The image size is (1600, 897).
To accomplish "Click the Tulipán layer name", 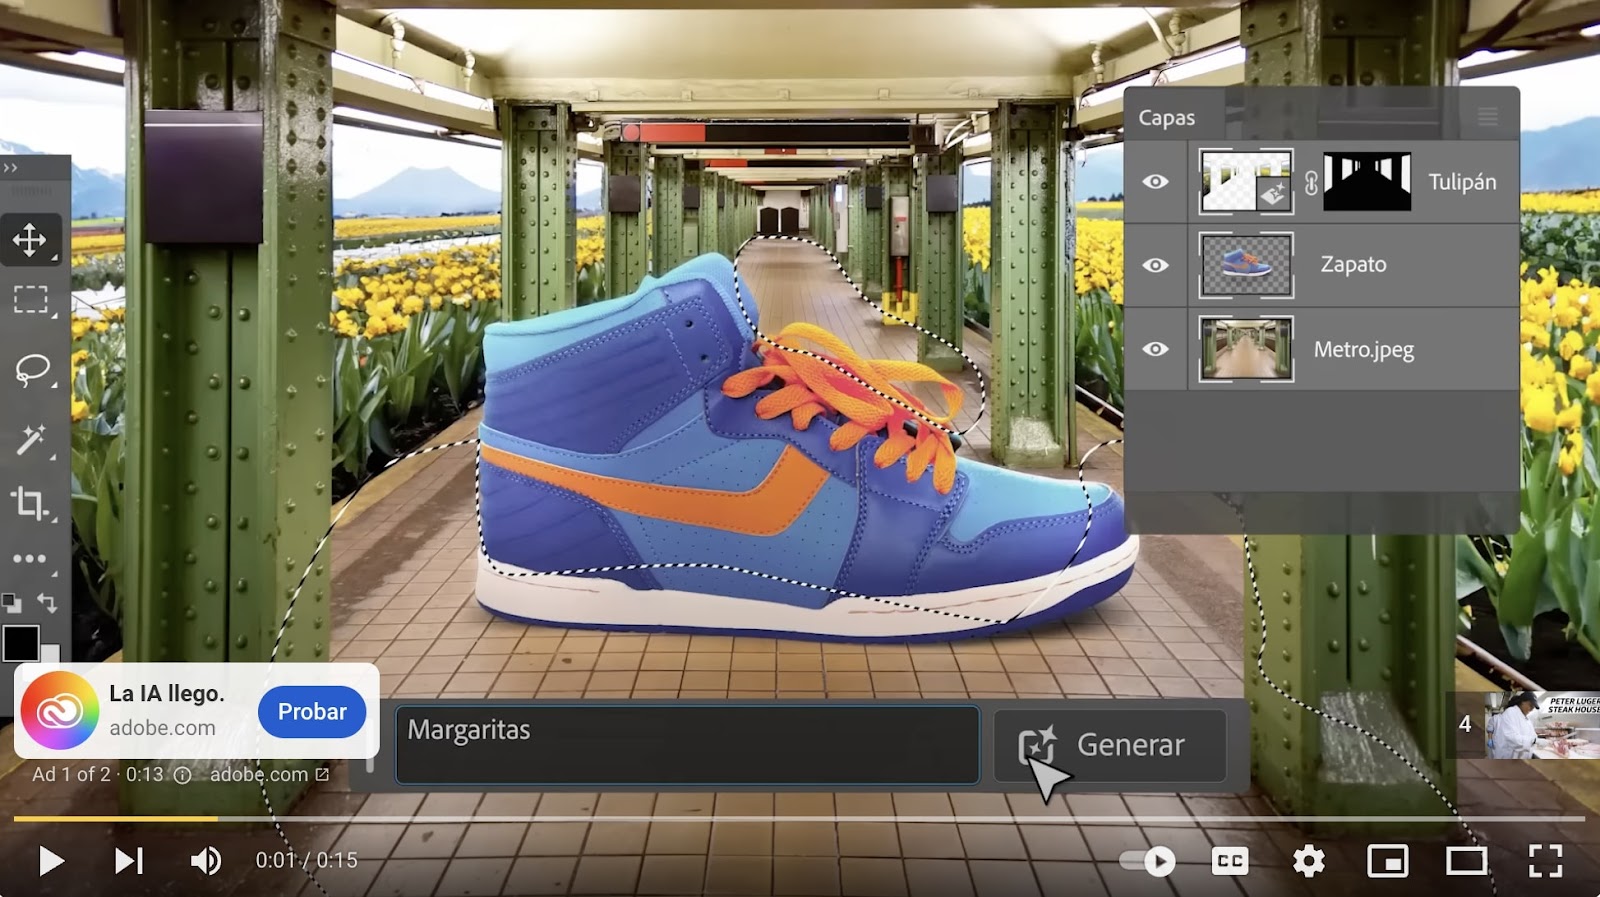I will click(x=1462, y=182).
